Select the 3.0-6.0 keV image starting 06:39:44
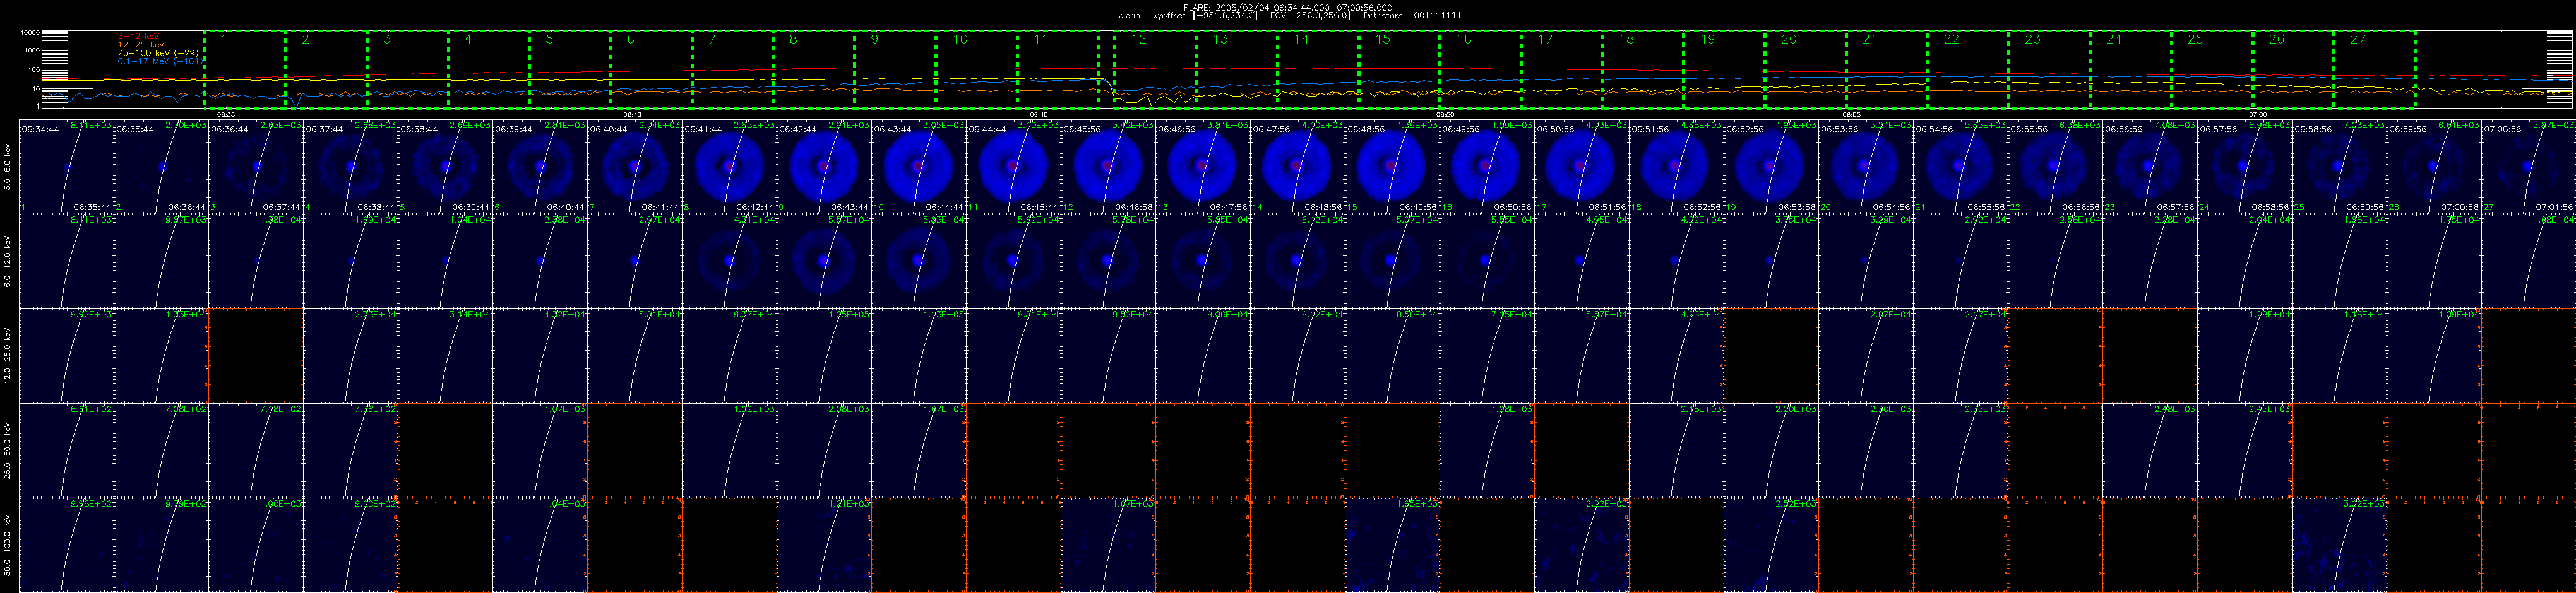This screenshot has height=593, width=2576. (x=540, y=166)
